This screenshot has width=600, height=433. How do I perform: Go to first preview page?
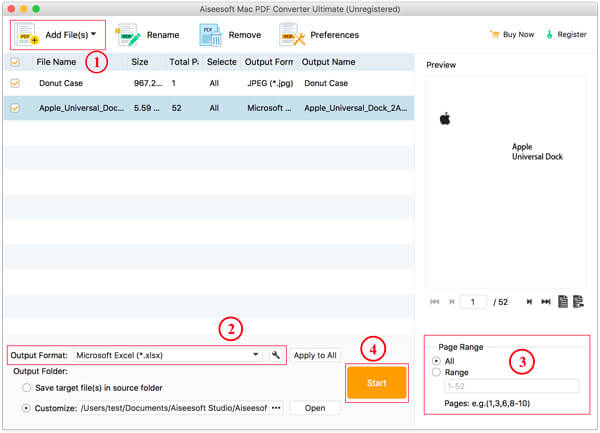(435, 302)
